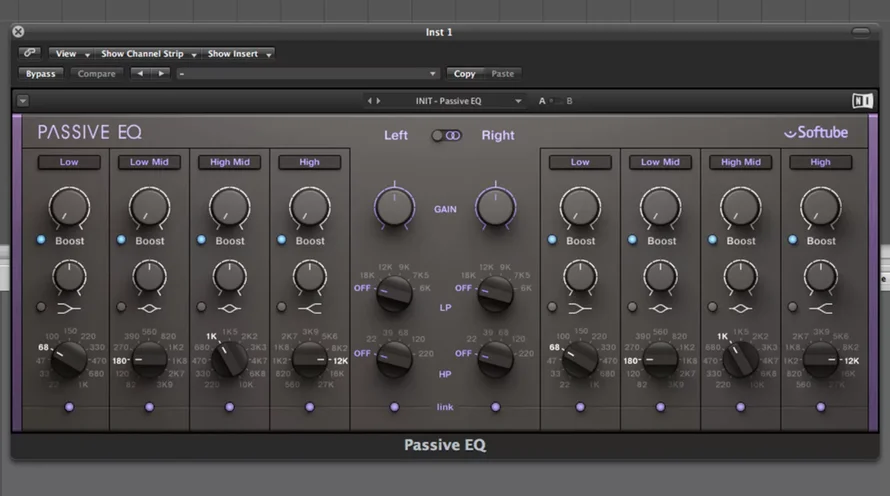Click the right channel High Mid bell shape icon
The image size is (890, 496).
point(740,309)
